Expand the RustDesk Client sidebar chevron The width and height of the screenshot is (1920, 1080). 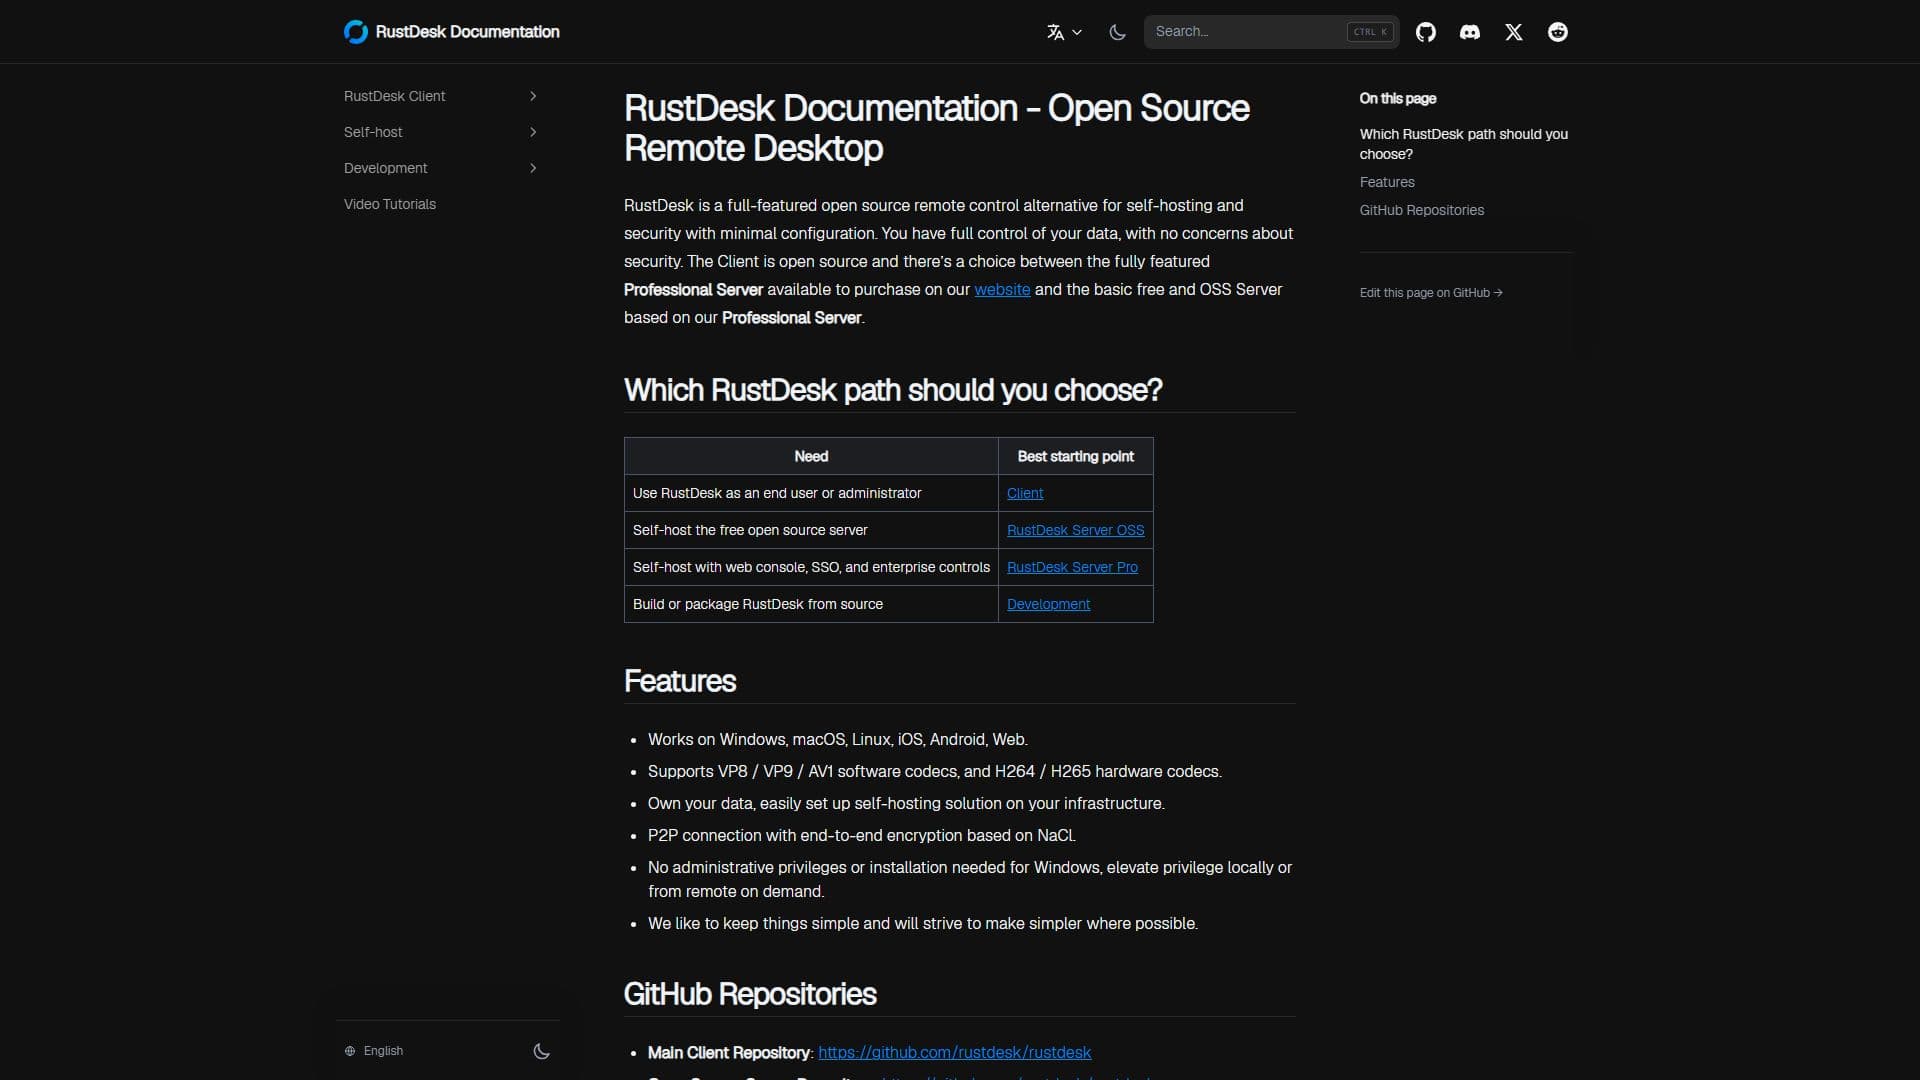point(533,96)
